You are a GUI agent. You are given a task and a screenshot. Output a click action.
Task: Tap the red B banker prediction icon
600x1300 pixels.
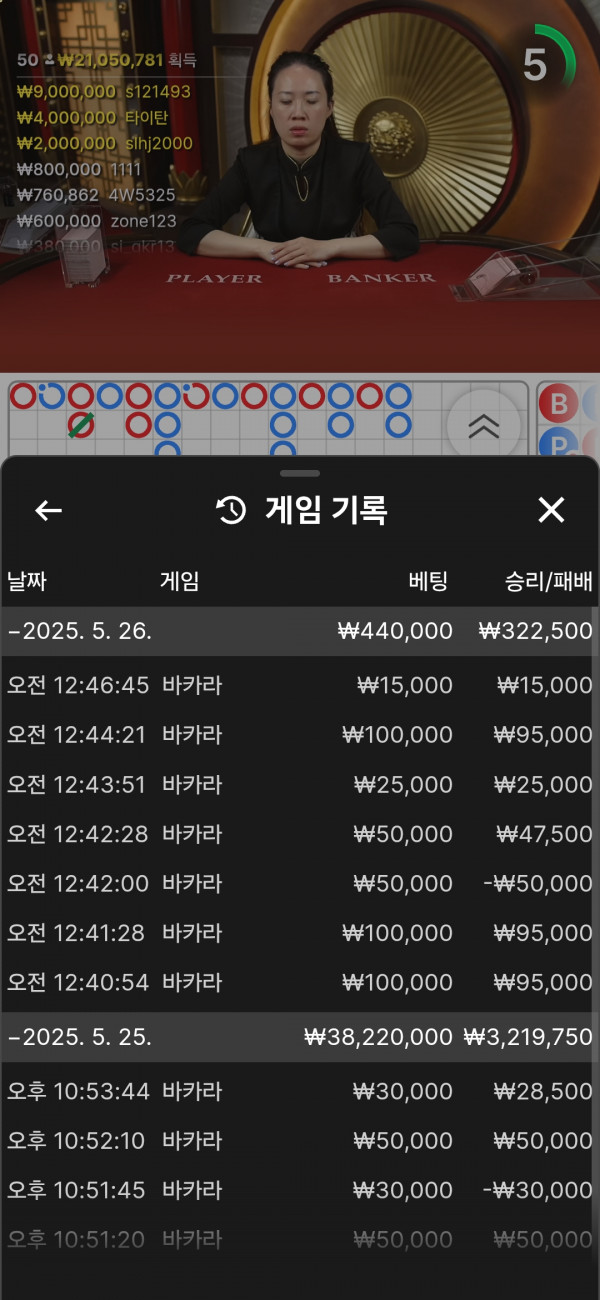[558, 404]
